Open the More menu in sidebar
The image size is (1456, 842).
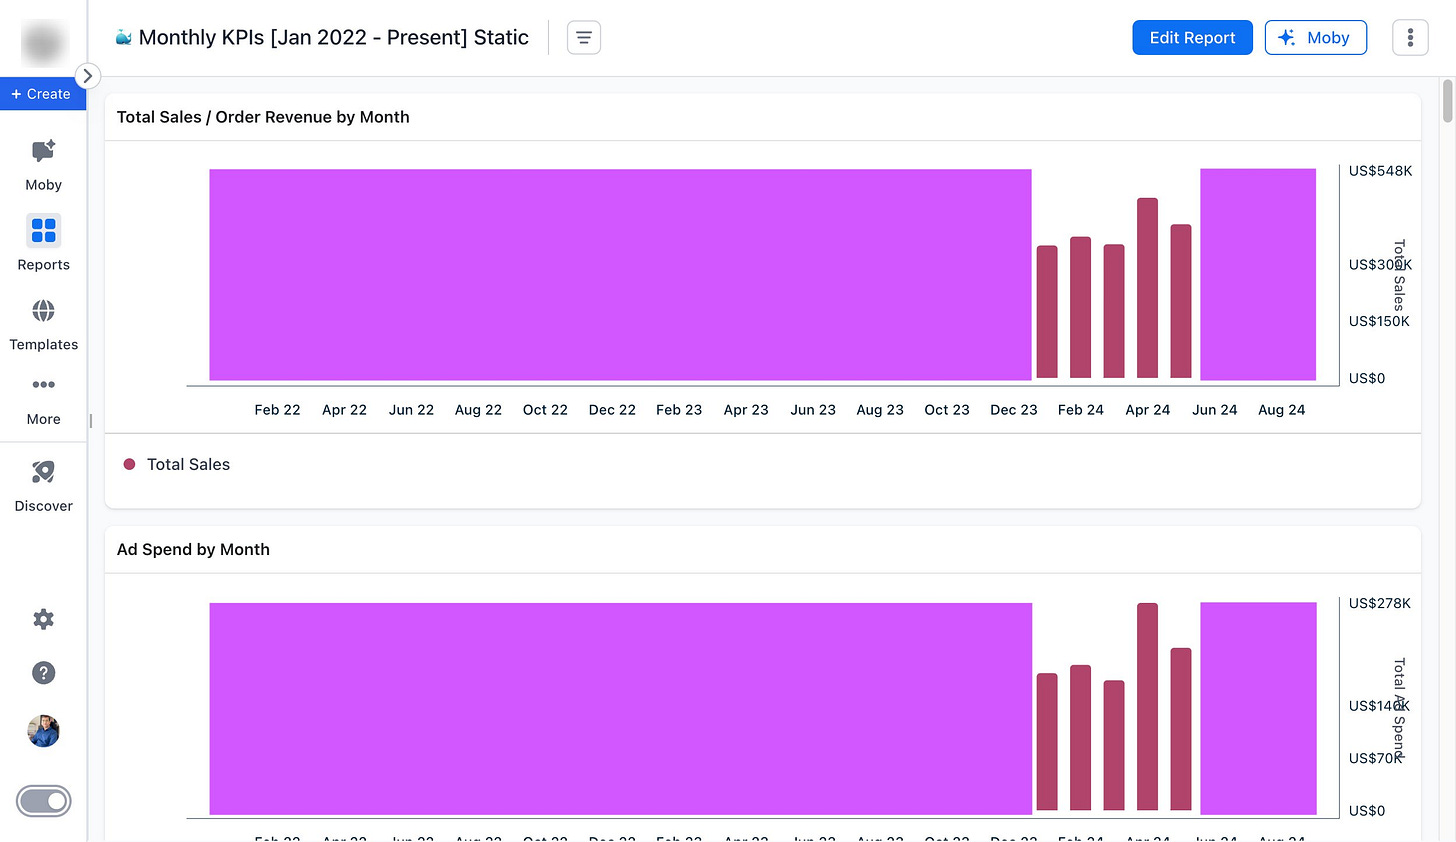(x=43, y=400)
